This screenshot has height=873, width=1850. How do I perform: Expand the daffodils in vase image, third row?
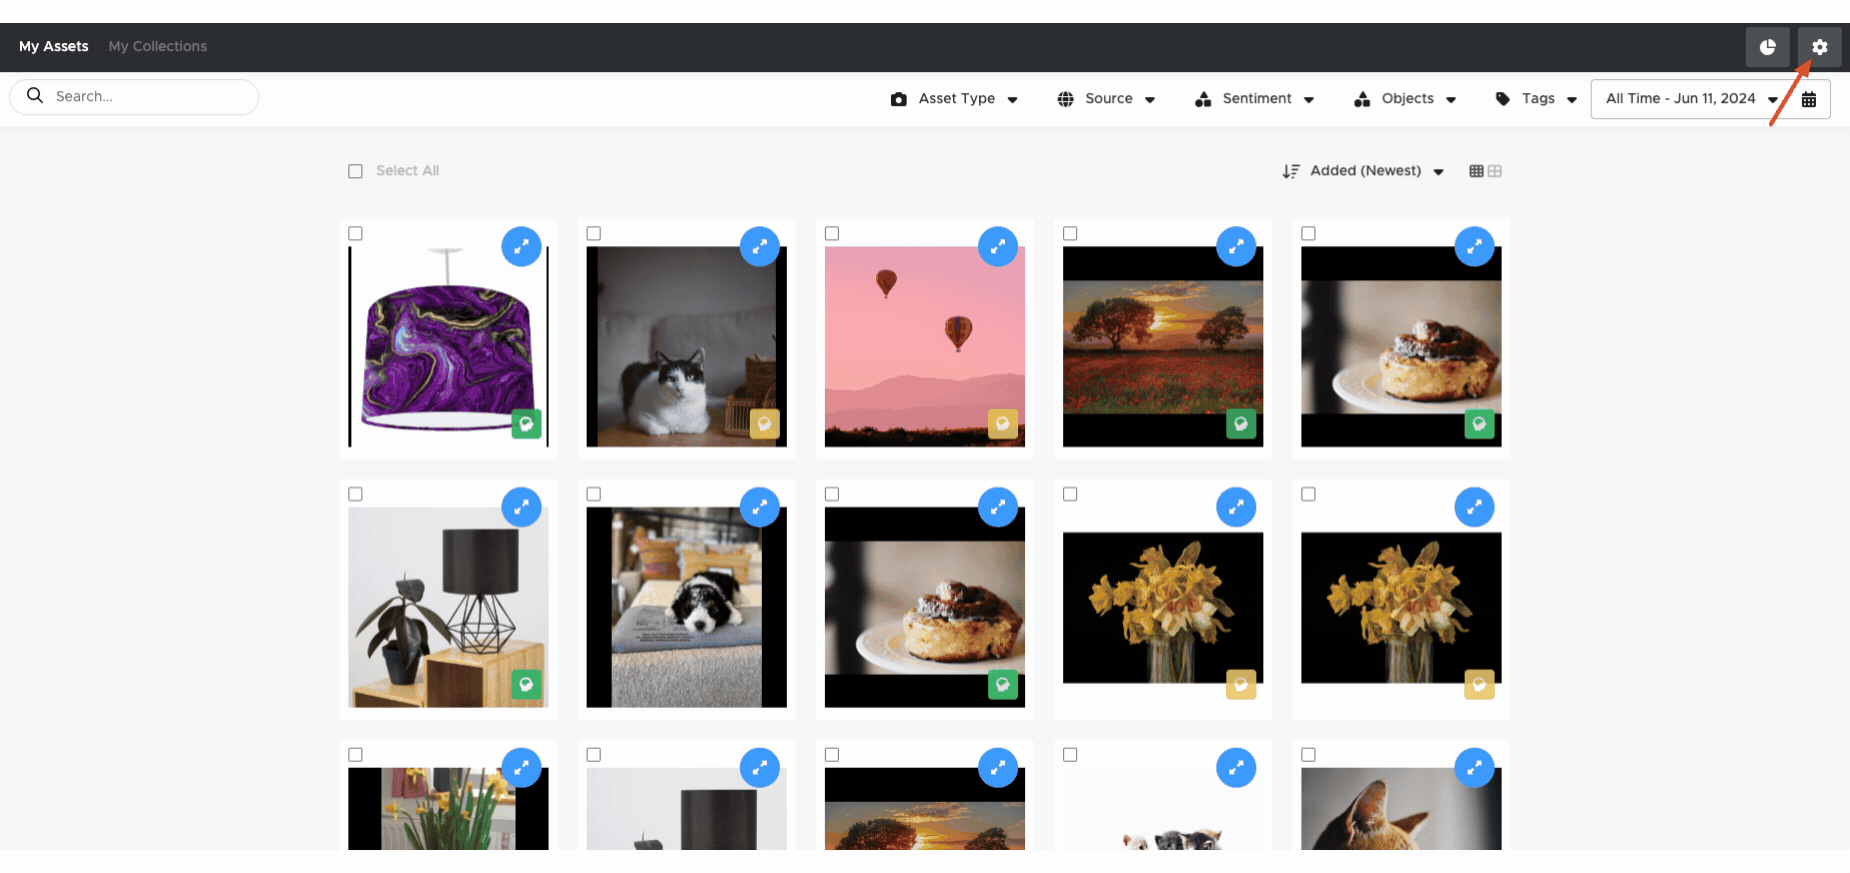point(521,768)
